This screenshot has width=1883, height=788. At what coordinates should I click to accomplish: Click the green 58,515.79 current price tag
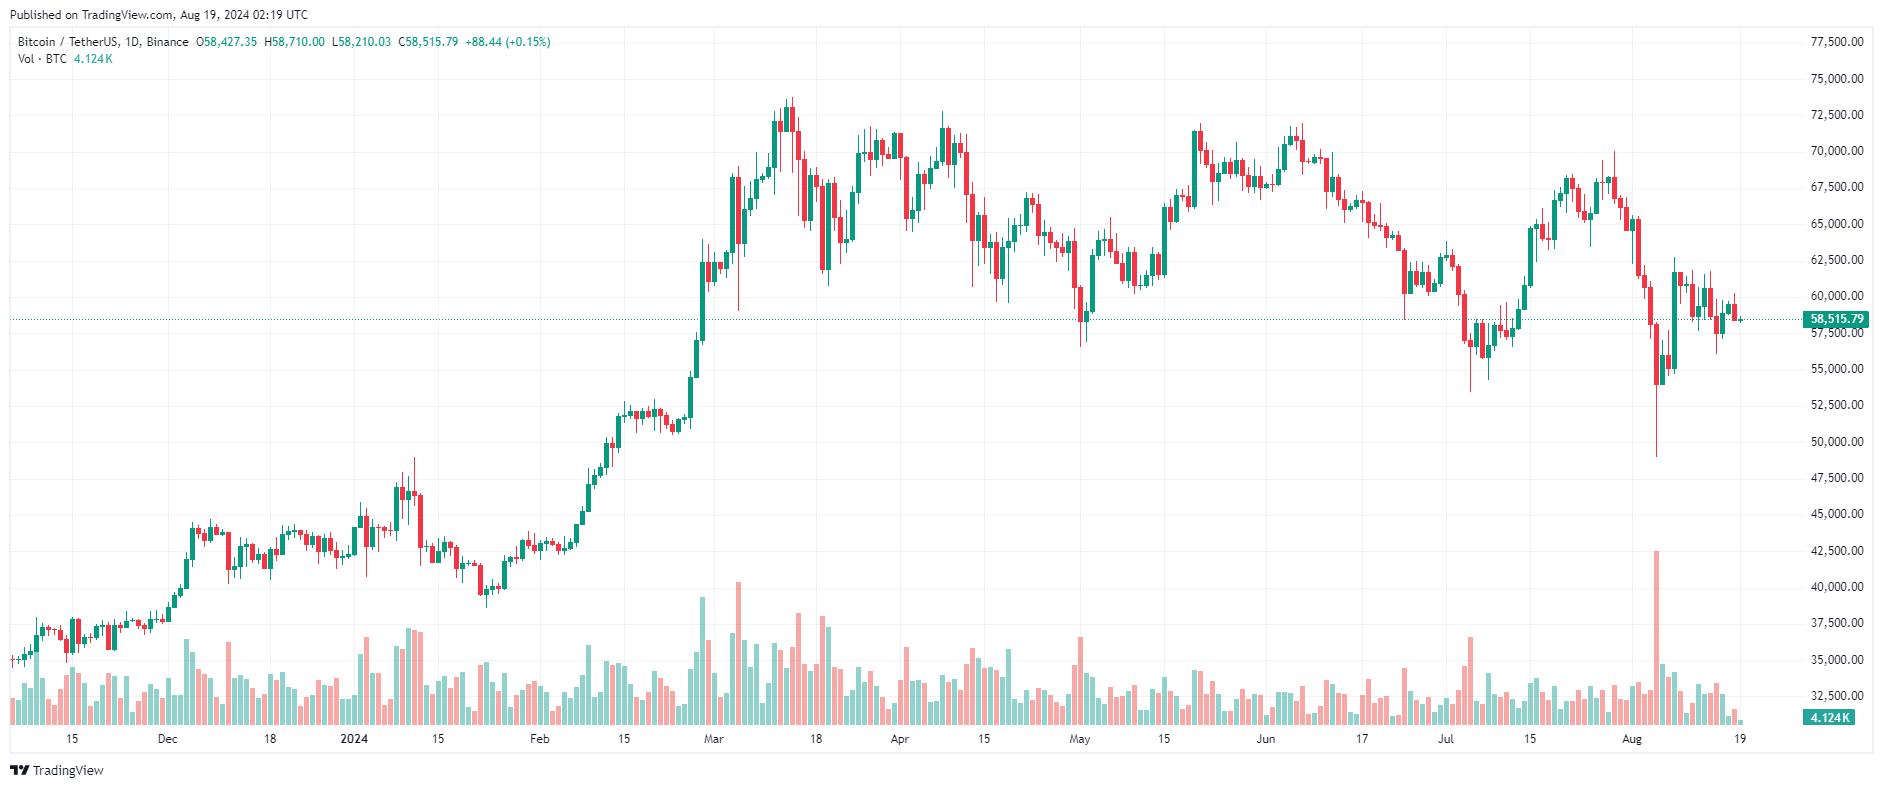[1836, 319]
